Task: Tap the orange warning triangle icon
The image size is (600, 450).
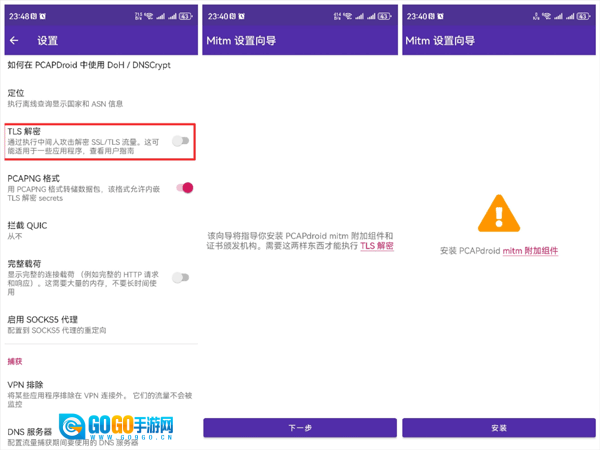Action: point(499,213)
